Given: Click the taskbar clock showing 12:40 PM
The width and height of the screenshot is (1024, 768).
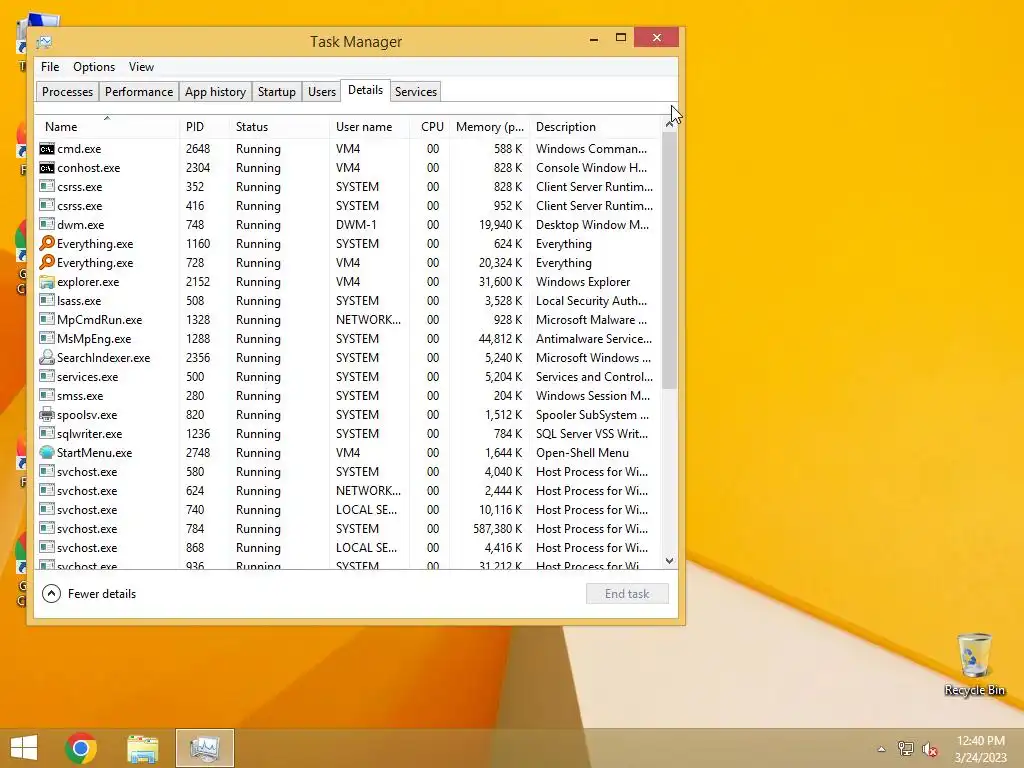Looking at the screenshot, I should [x=980, y=748].
